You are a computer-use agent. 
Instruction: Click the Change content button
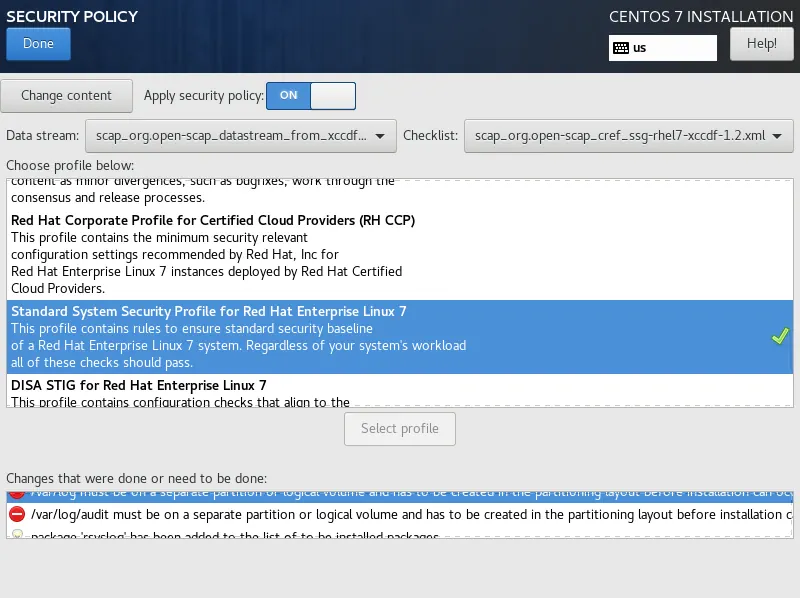(x=66, y=96)
